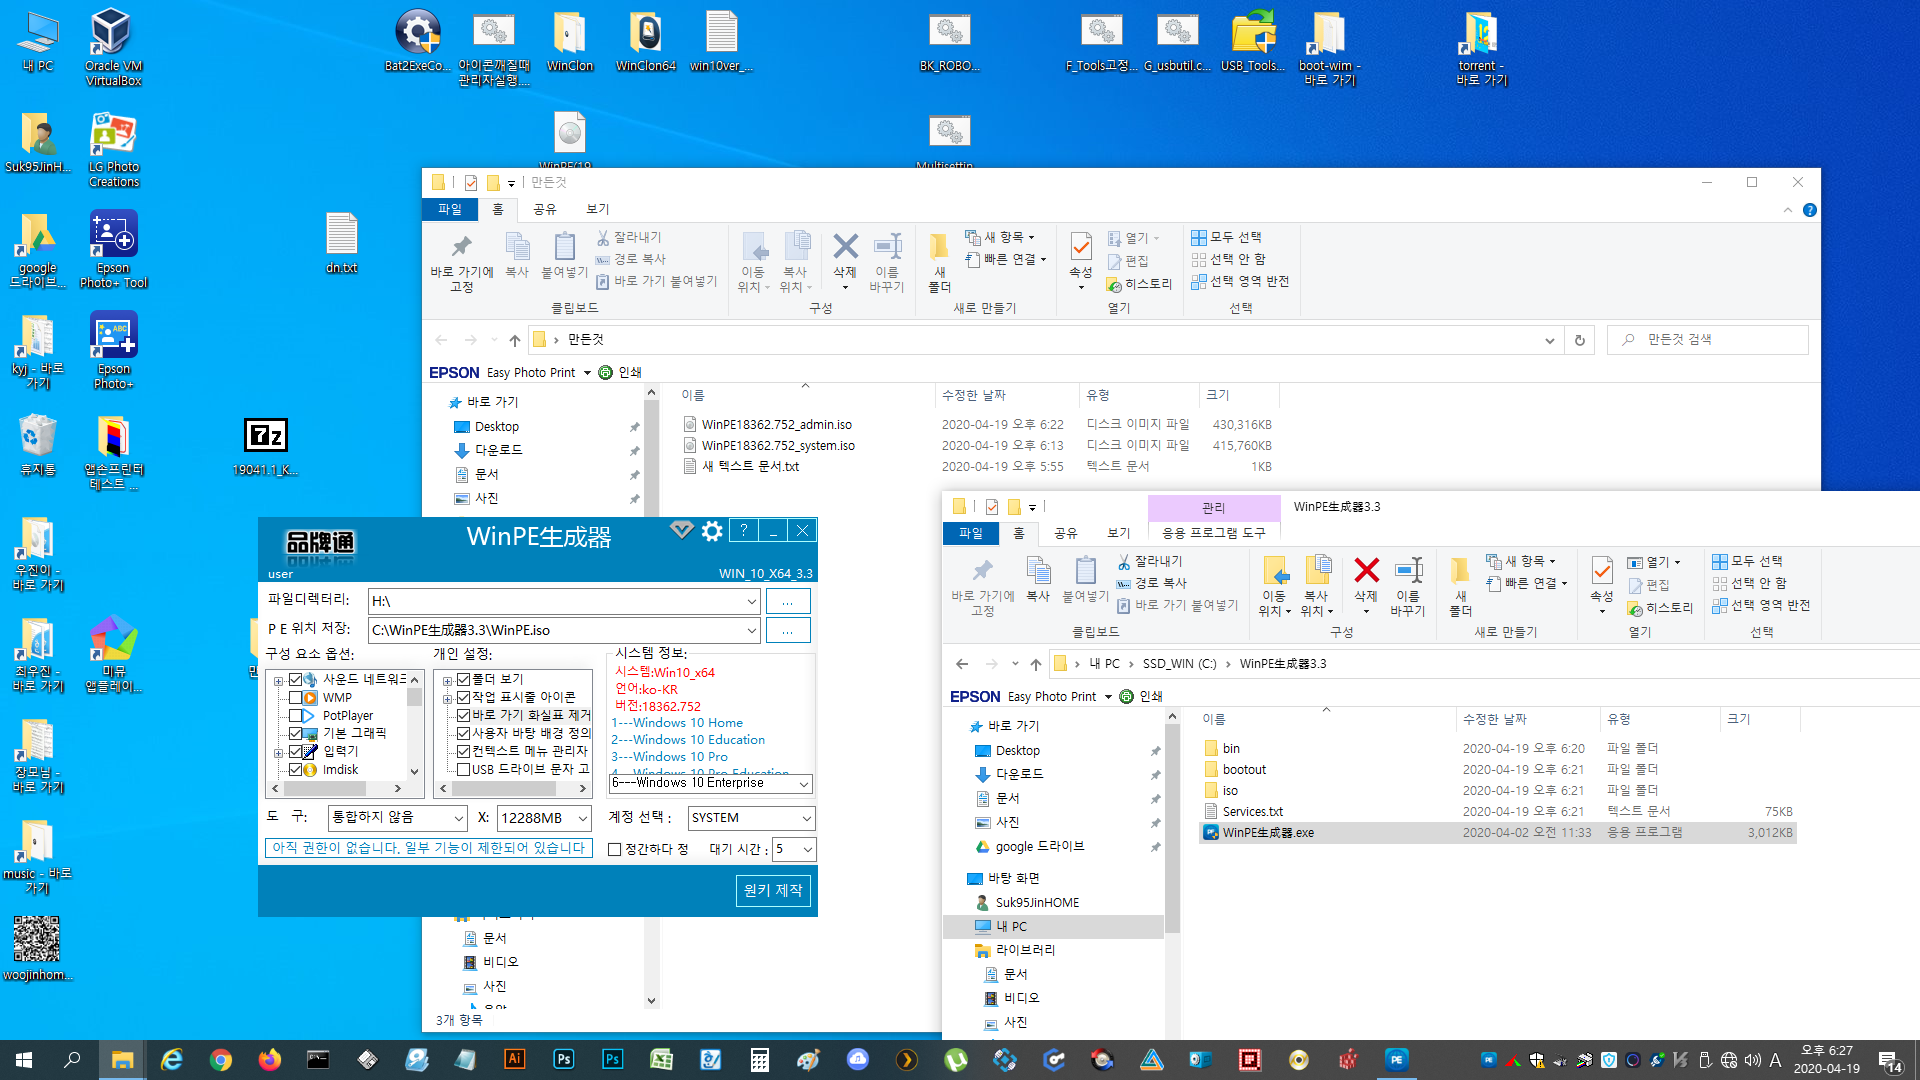Viewport: 1920px width, 1080px height.
Task: Switch to the 보기 tab in the 만든것 window
Action: [x=598, y=209]
